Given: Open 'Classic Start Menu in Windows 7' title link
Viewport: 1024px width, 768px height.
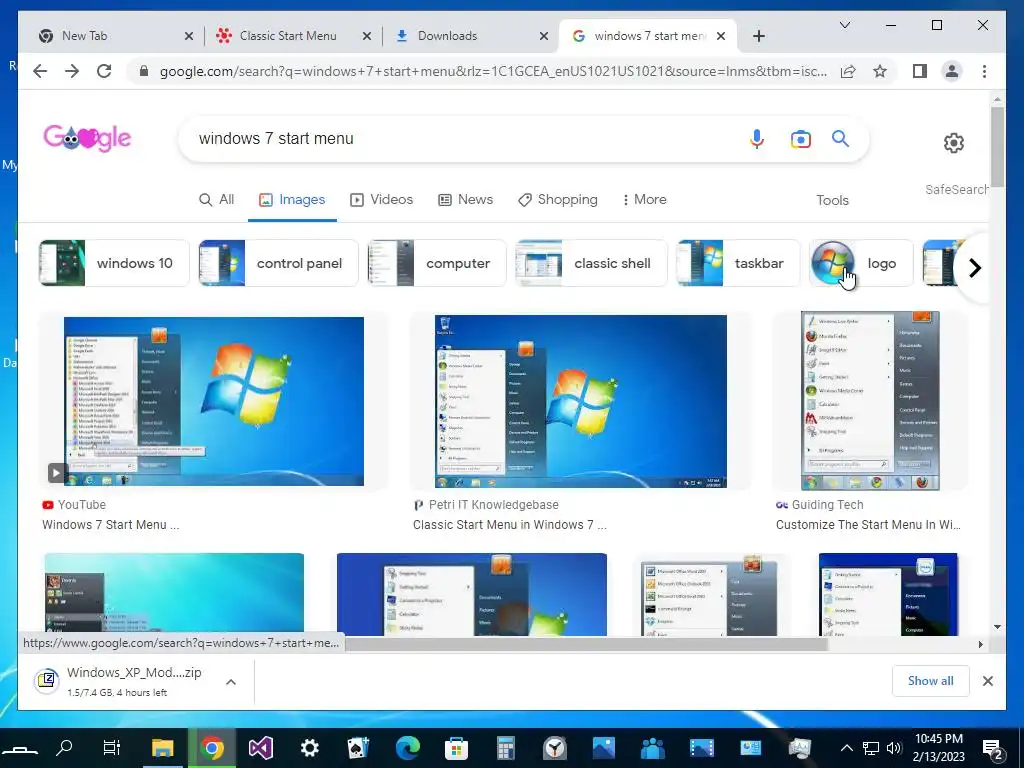Looking at the screenshot, I should pyautogui.click(x=509, y=524).
